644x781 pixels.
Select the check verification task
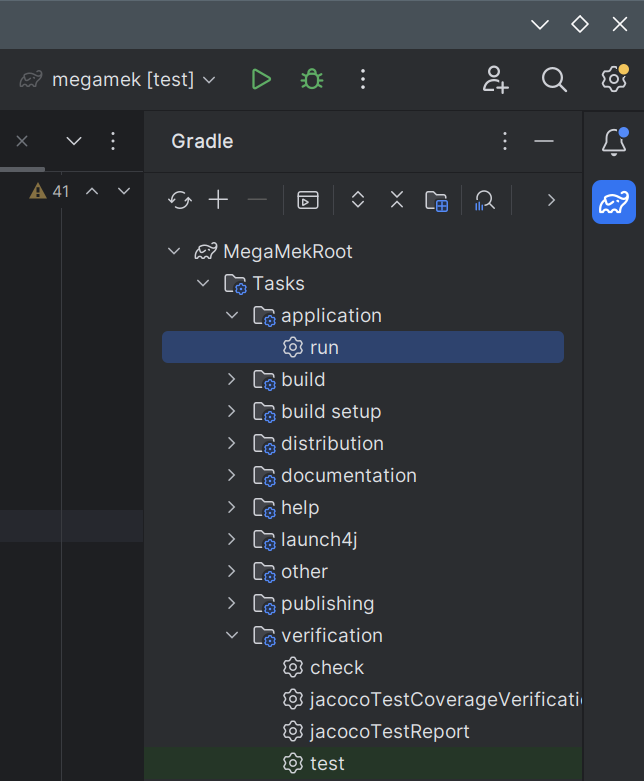(336, 668)
